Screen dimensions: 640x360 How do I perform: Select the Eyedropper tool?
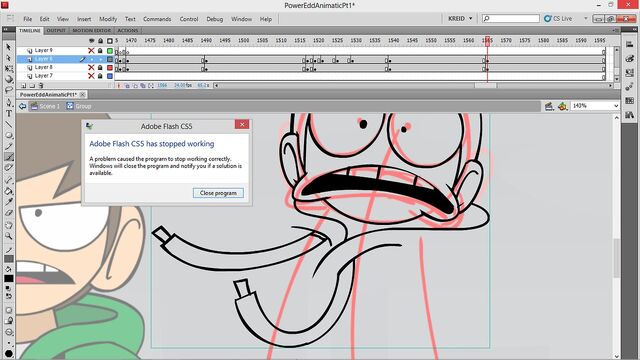point(8,202)
